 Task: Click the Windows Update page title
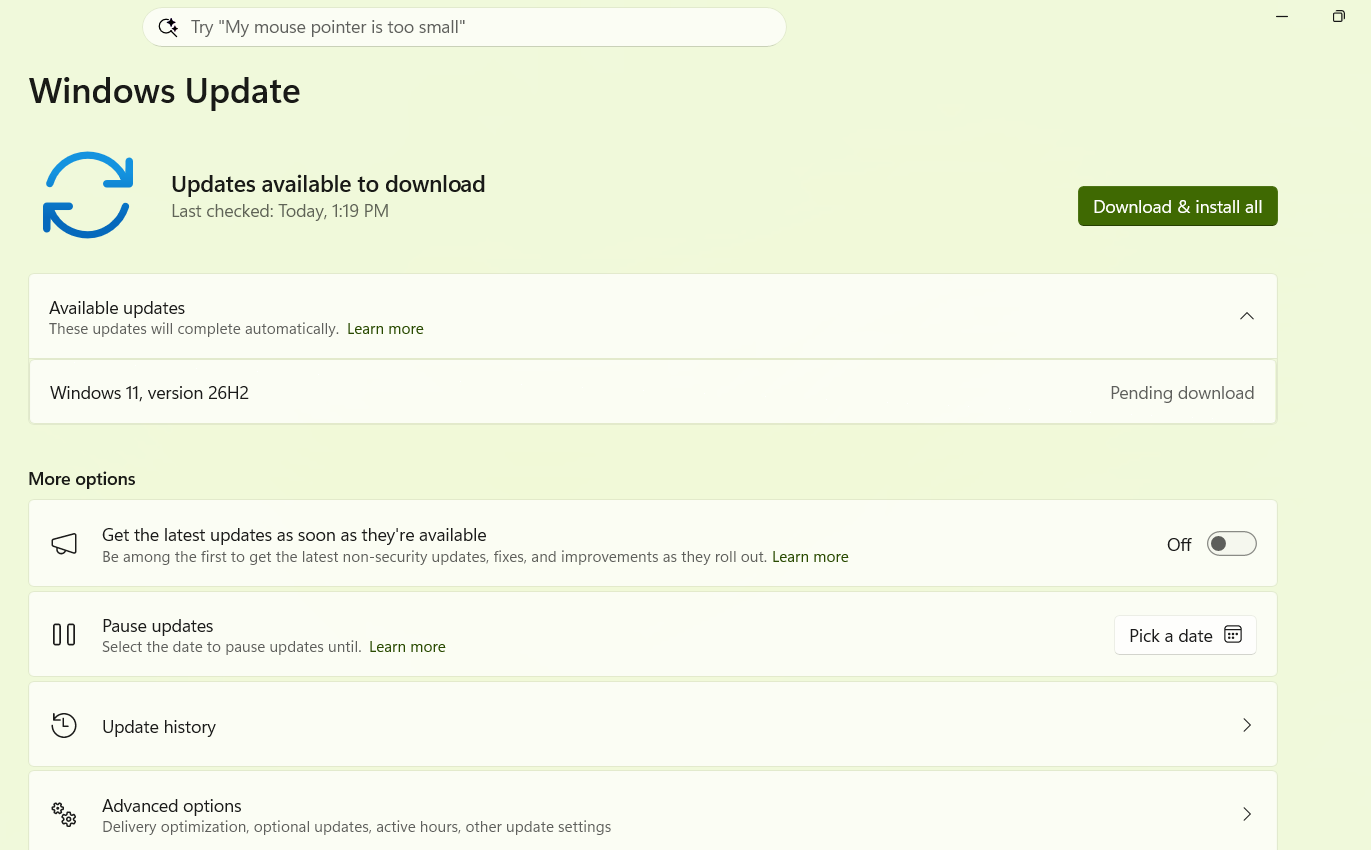pos(165,91)
